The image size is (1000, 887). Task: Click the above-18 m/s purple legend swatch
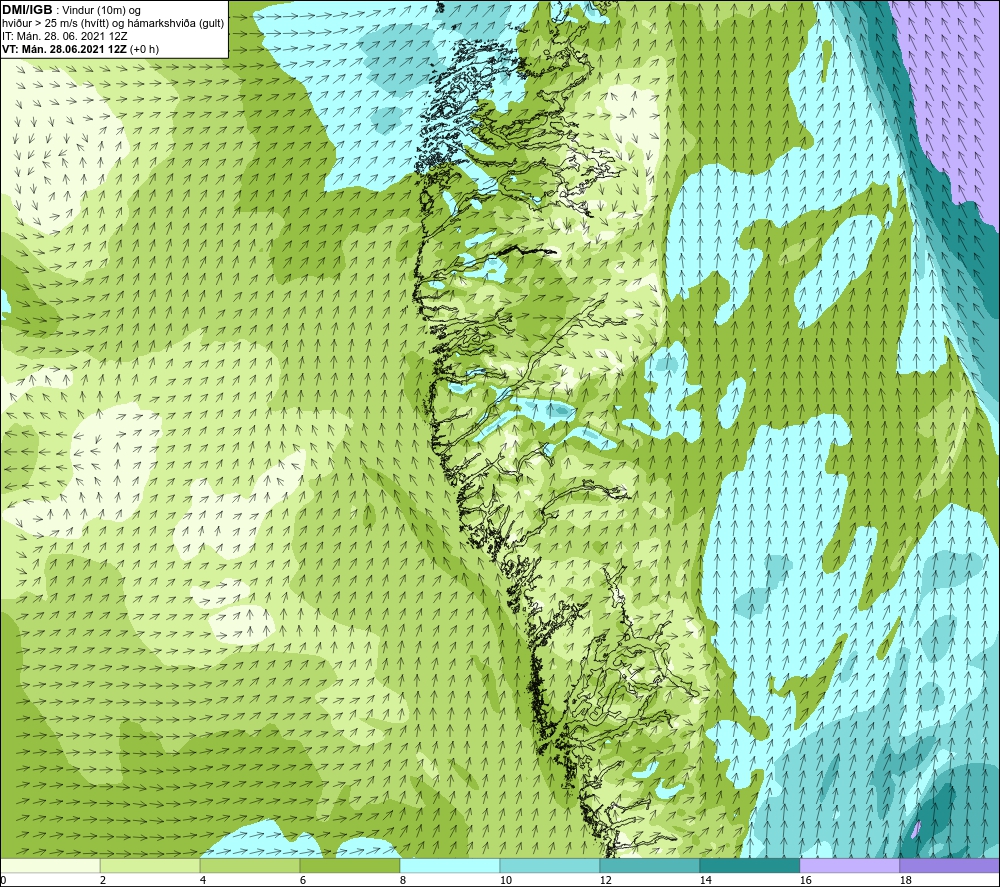click(950, 865)
